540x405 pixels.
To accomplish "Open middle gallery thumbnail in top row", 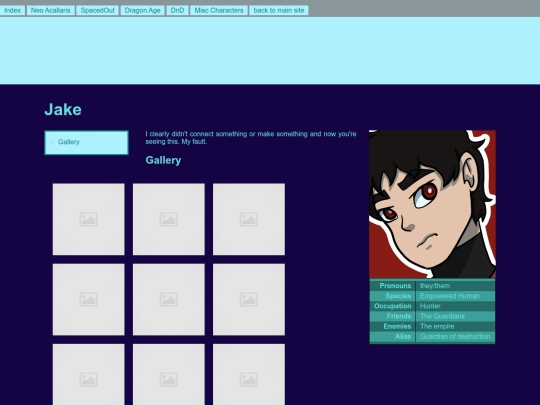I will click(x=169, y=219).
